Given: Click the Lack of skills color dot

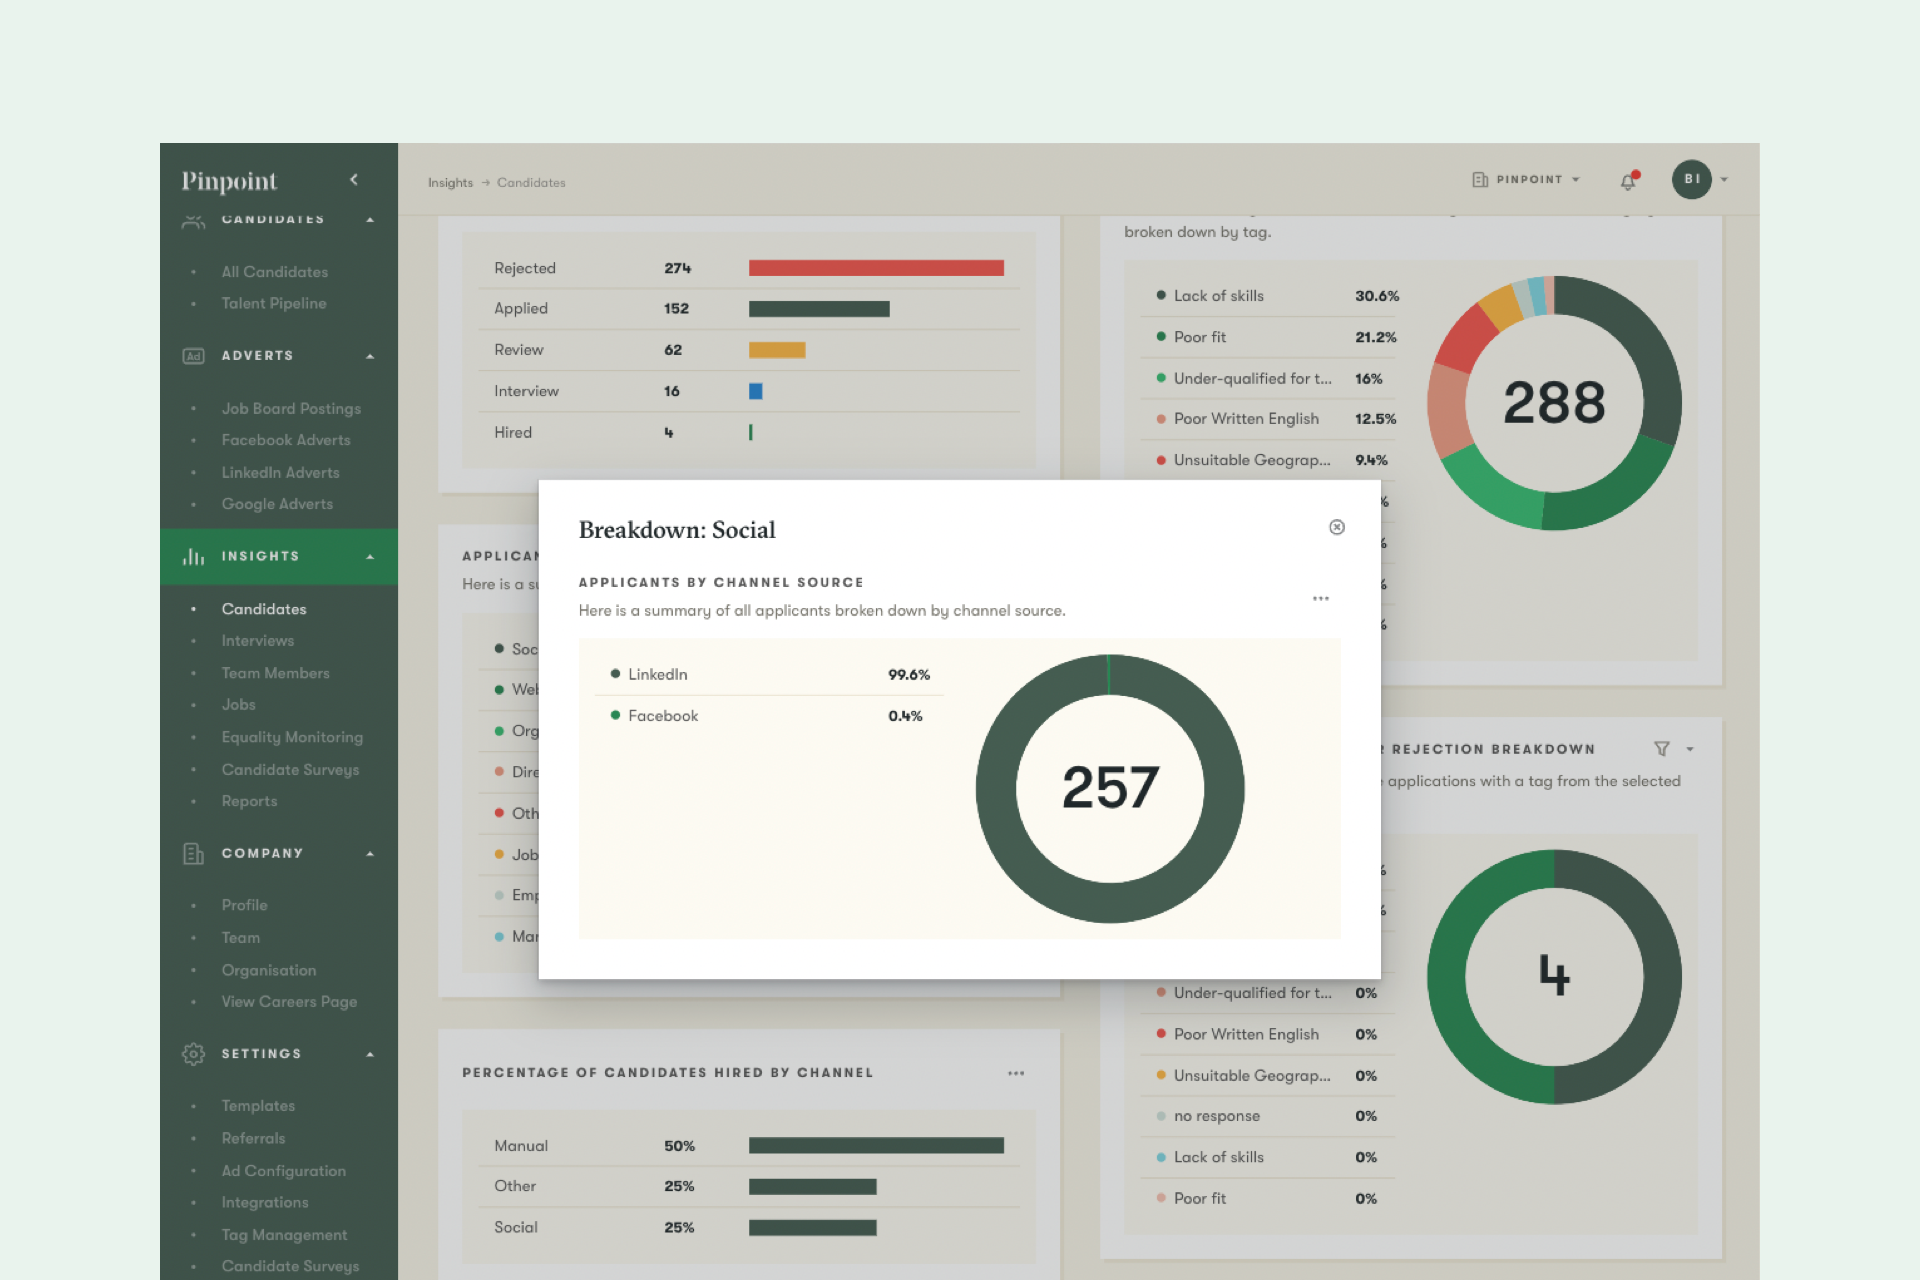Looking at the screenshot, I should (x=1160, y=295).
